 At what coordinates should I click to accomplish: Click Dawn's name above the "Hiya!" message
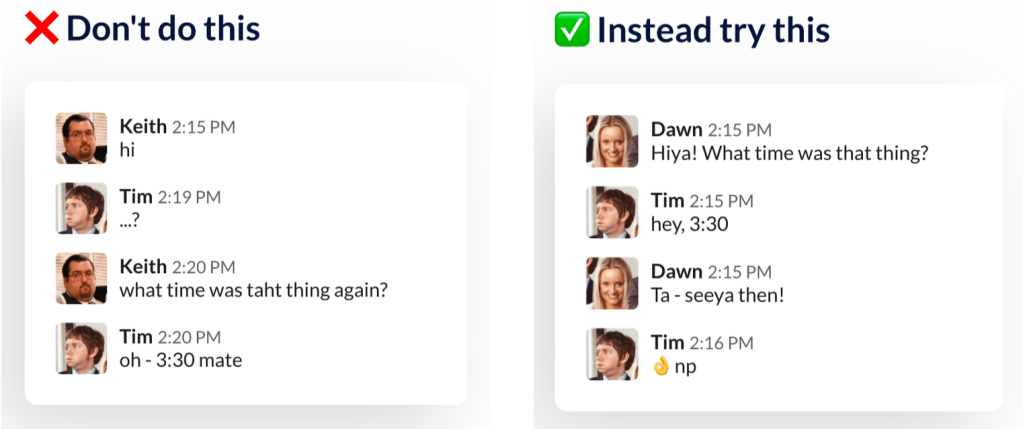point(676,130)
